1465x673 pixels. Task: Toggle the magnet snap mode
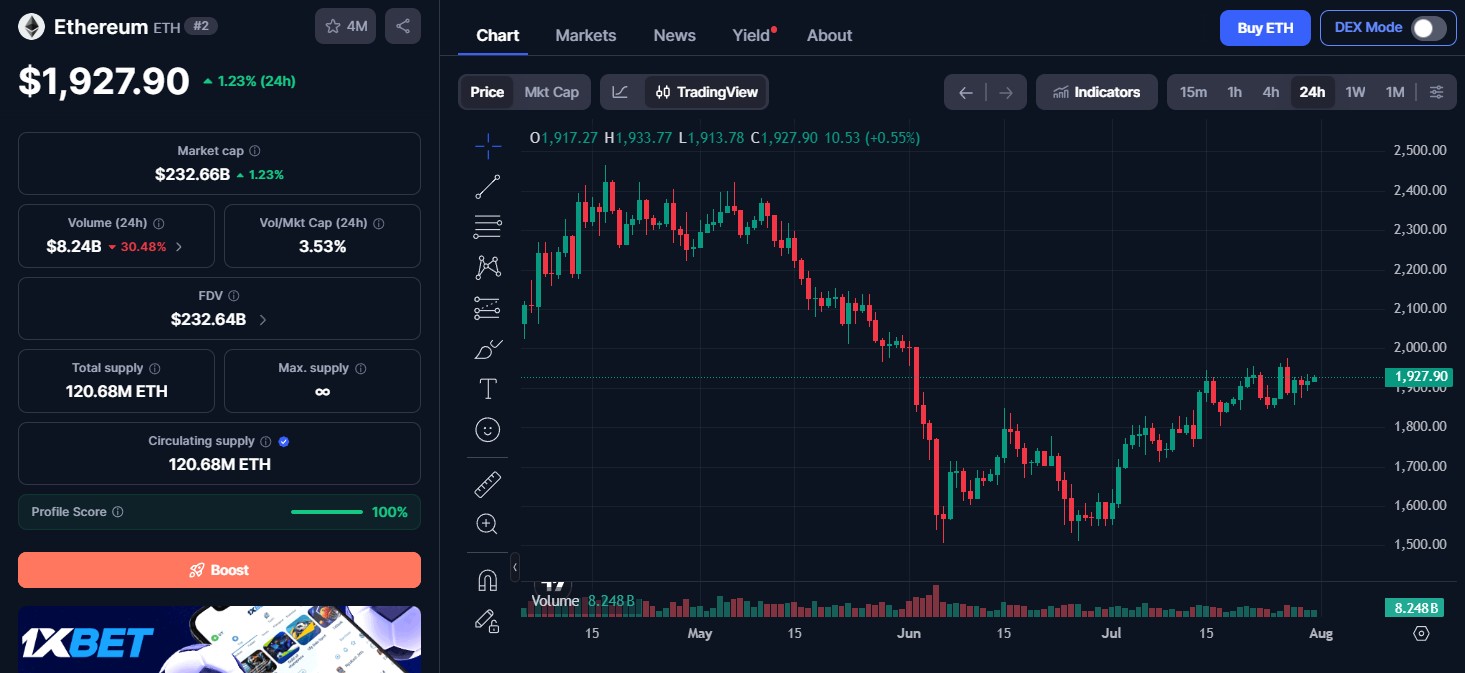[x=488, y=581]
